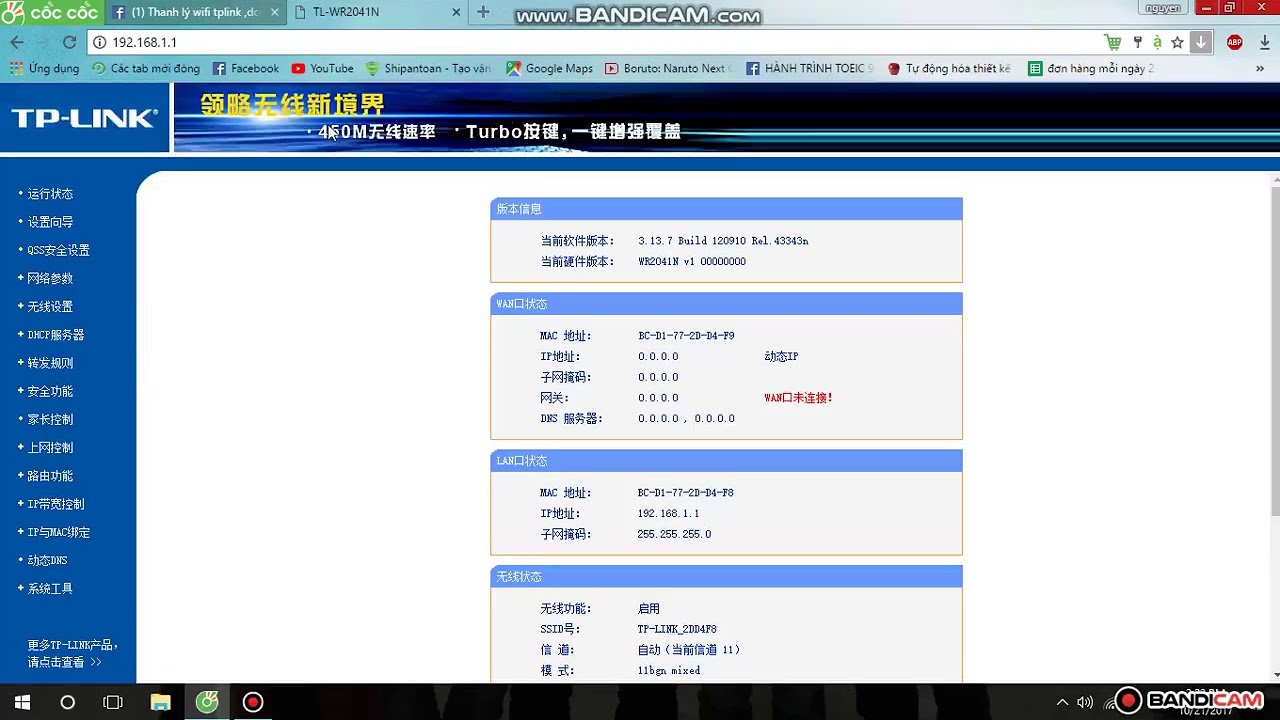Viewport: 1280px width, 720px height.
Task: Expand the IP带宽控制 menu section
Action: [56, 504]
